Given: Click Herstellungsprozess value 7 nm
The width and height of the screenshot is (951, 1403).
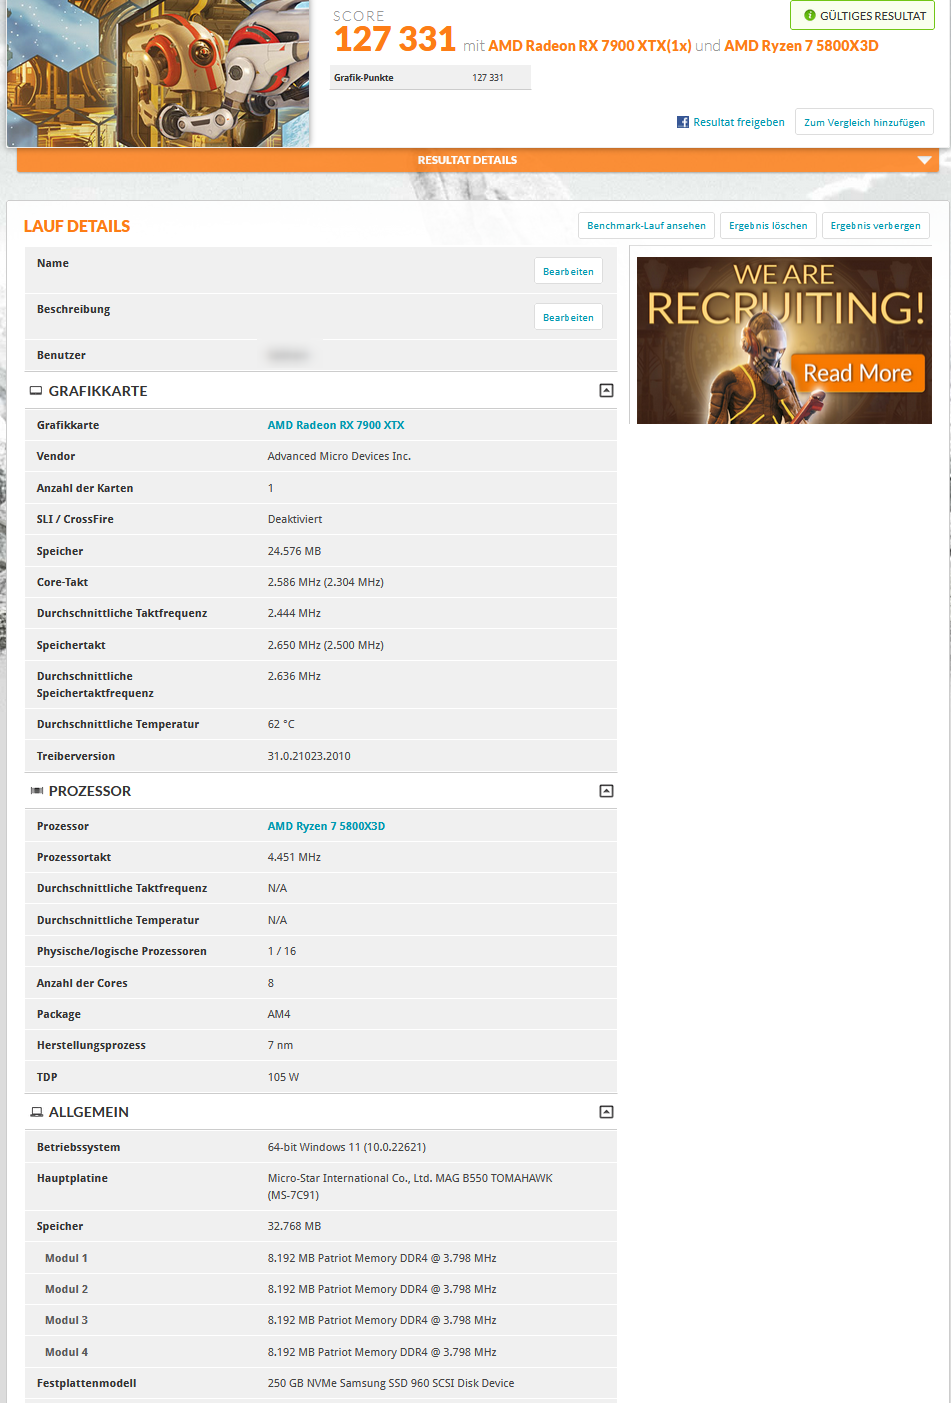Looking at the screenshot, I should pyautogui.click(x=280, y=1045).
